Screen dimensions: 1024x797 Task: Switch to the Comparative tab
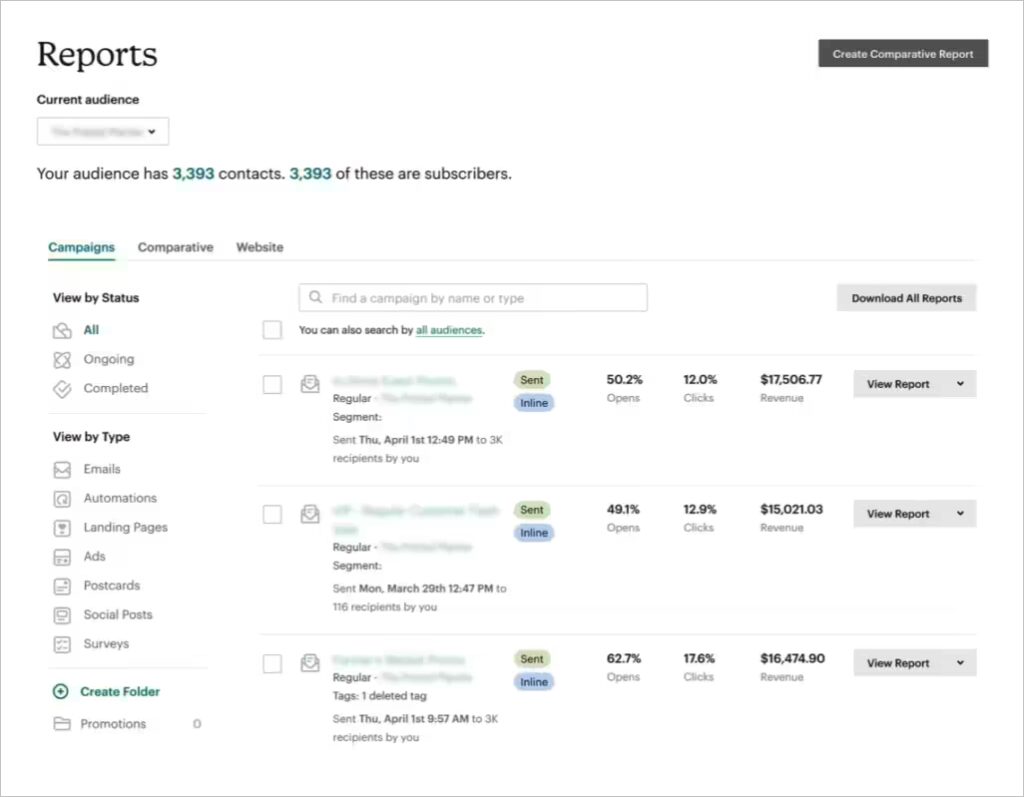click(x=175, y=247)
